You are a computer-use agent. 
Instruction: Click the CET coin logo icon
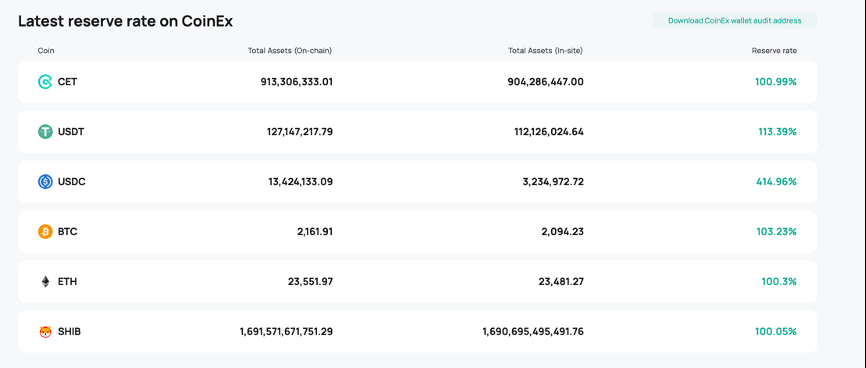tap(45, 82)
